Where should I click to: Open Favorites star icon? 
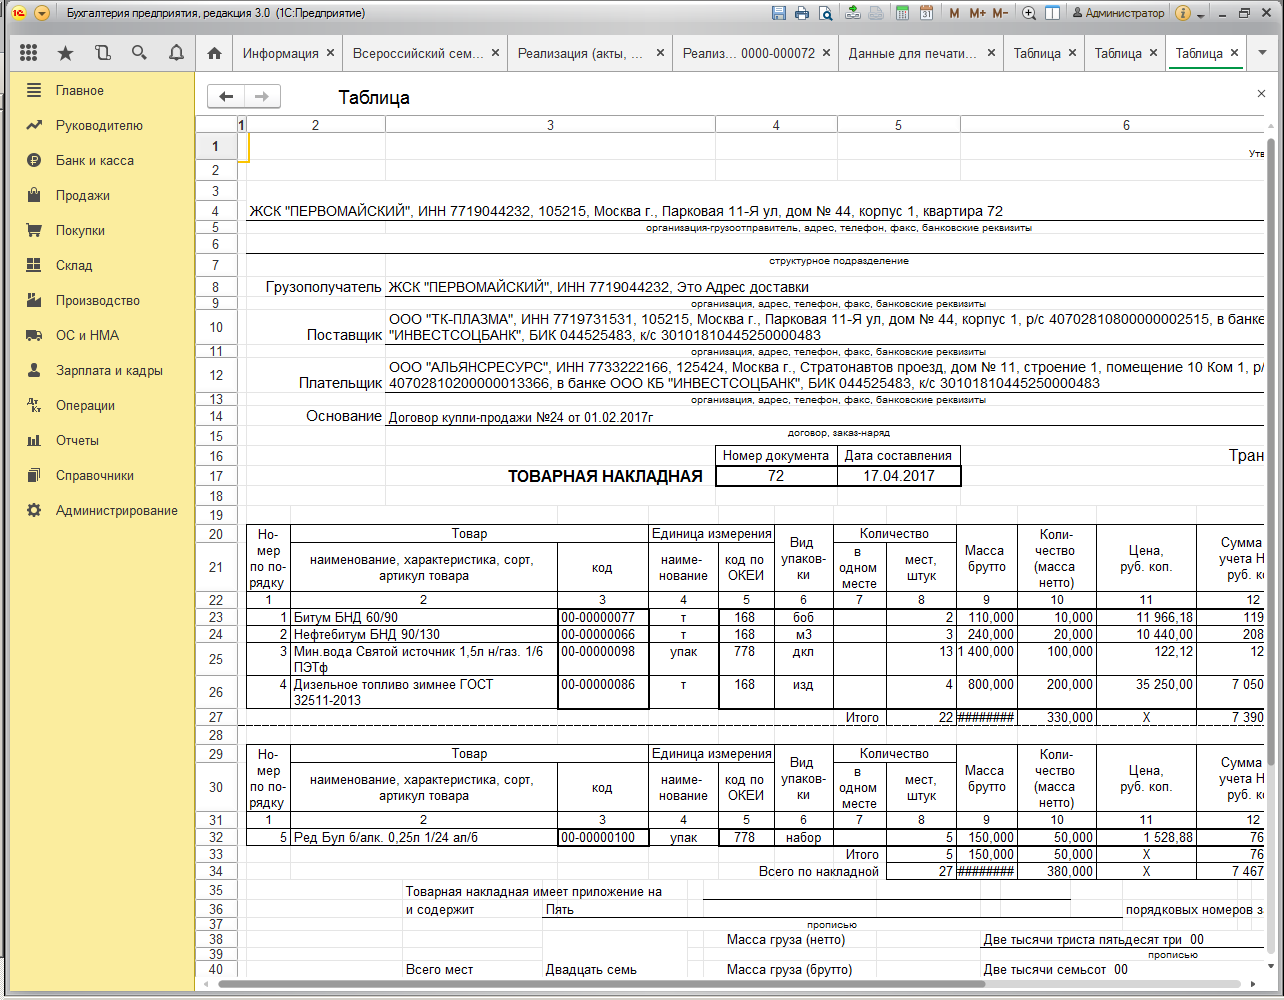click(x=65, y=53)
